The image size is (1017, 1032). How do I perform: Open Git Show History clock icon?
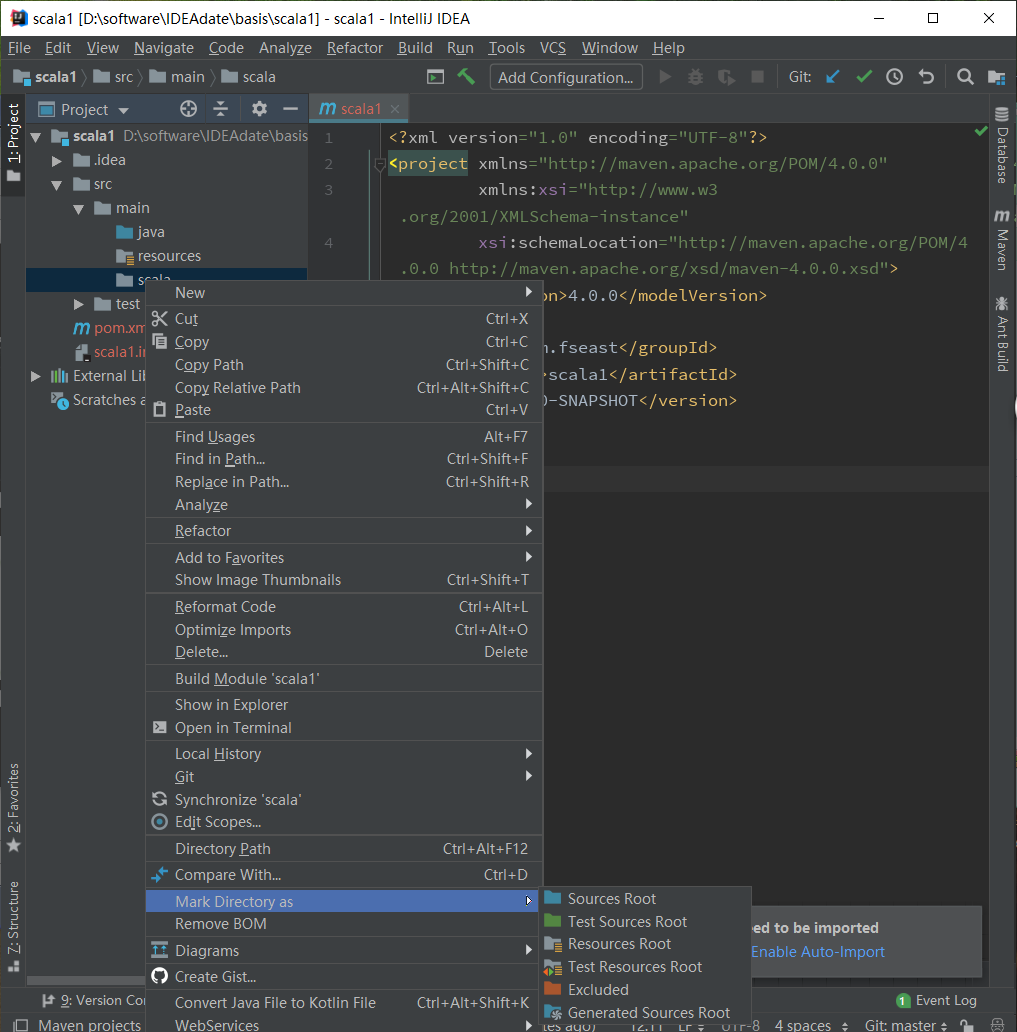tap(894, 77)
